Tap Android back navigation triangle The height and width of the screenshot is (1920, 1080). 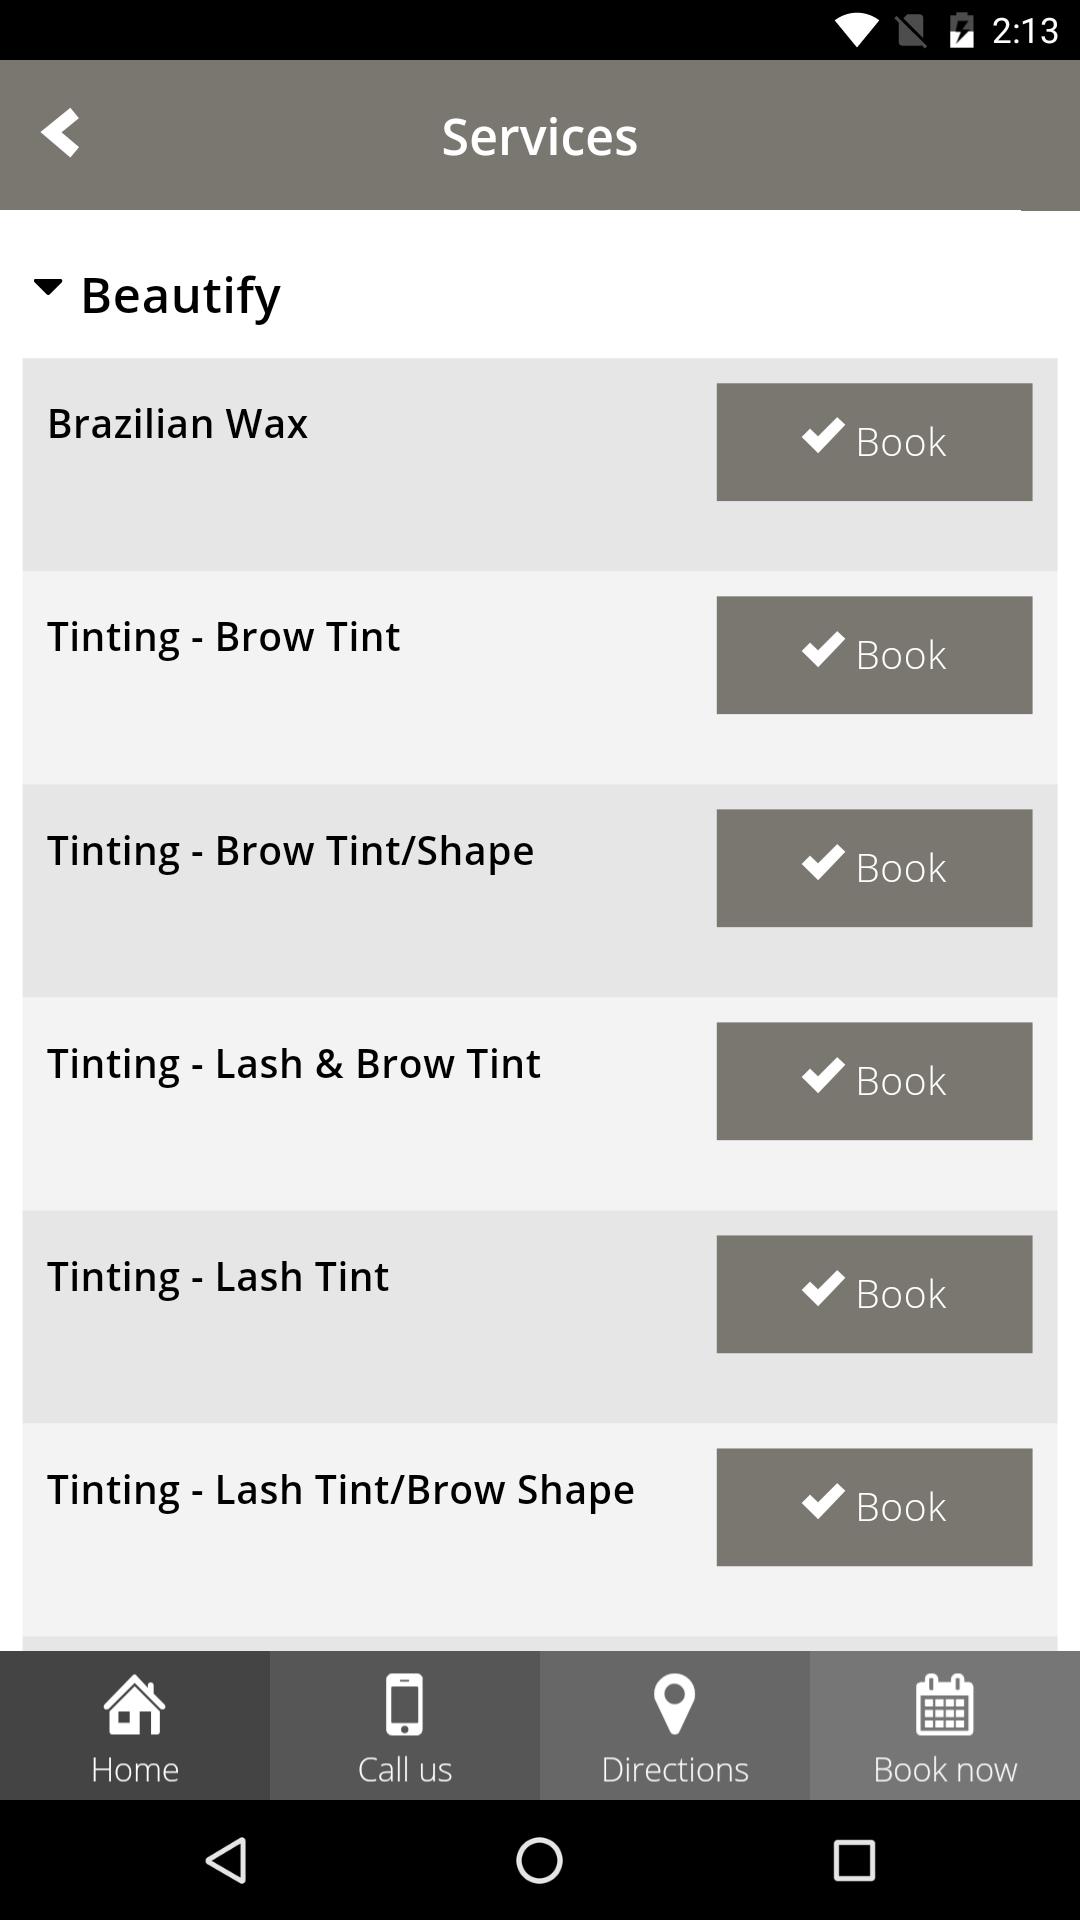pyautogui.click(x=226, y=1861)
